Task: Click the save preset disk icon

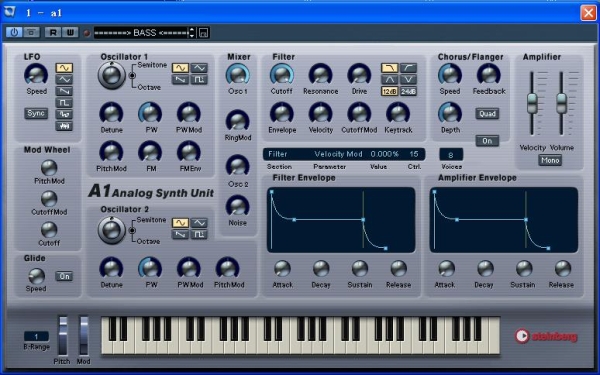Action: click(203, 33)
